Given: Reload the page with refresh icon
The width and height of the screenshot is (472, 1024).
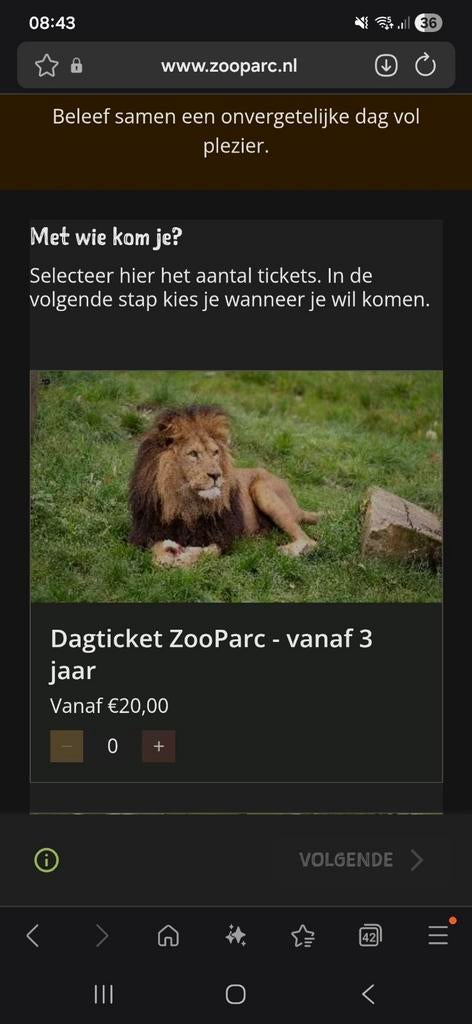Looking at the screenshot, I should click(x=426, y=65).
